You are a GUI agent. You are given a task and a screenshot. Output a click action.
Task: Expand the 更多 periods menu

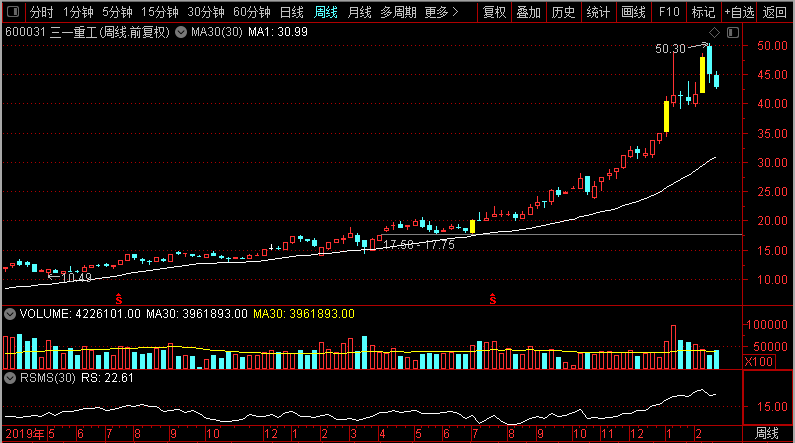[441, 12]
